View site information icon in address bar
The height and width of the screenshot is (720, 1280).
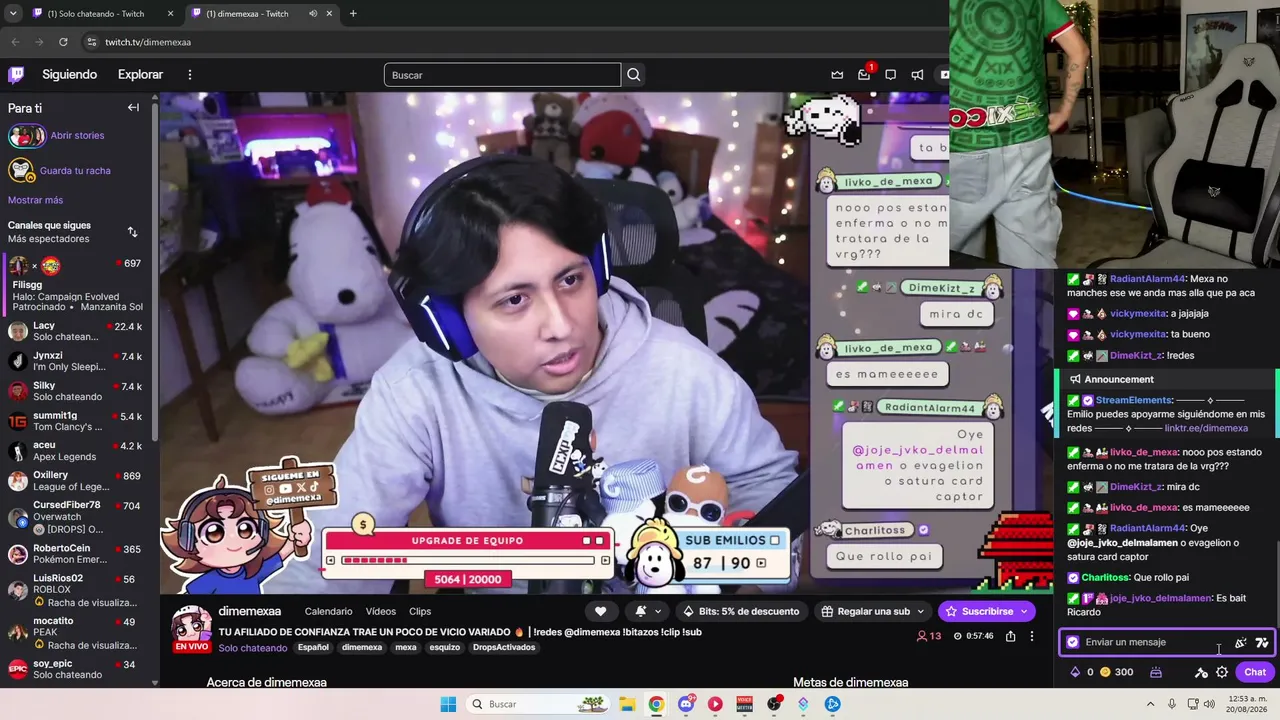tap(91, 42)
